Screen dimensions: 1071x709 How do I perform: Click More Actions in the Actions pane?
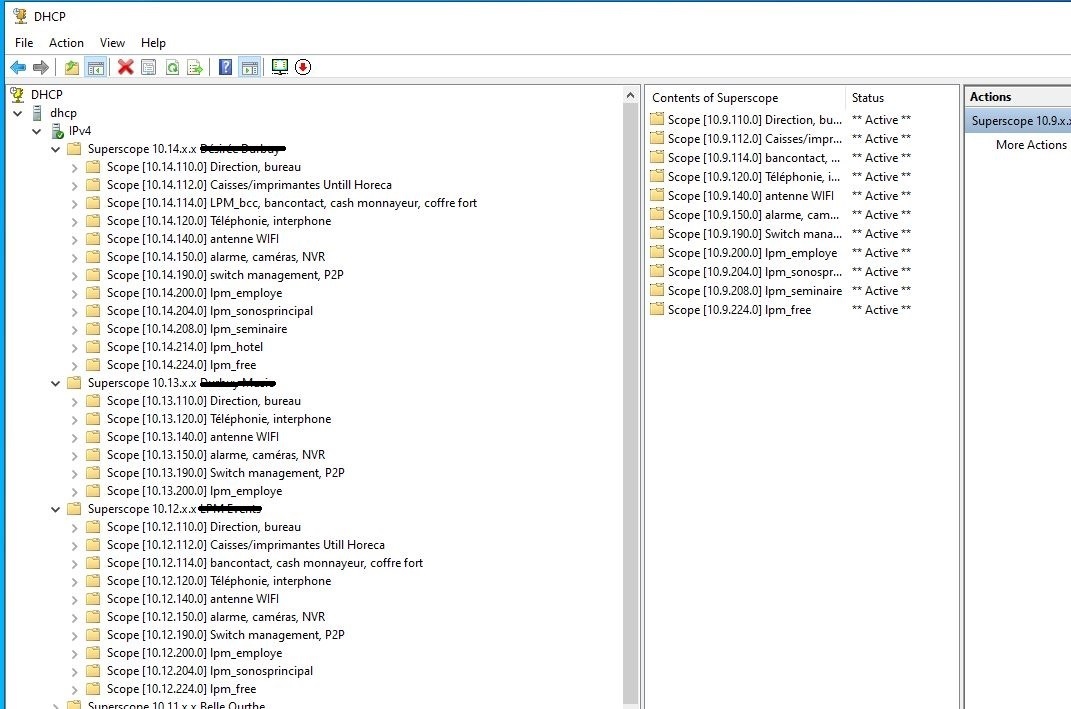(x=1031, y=144)
